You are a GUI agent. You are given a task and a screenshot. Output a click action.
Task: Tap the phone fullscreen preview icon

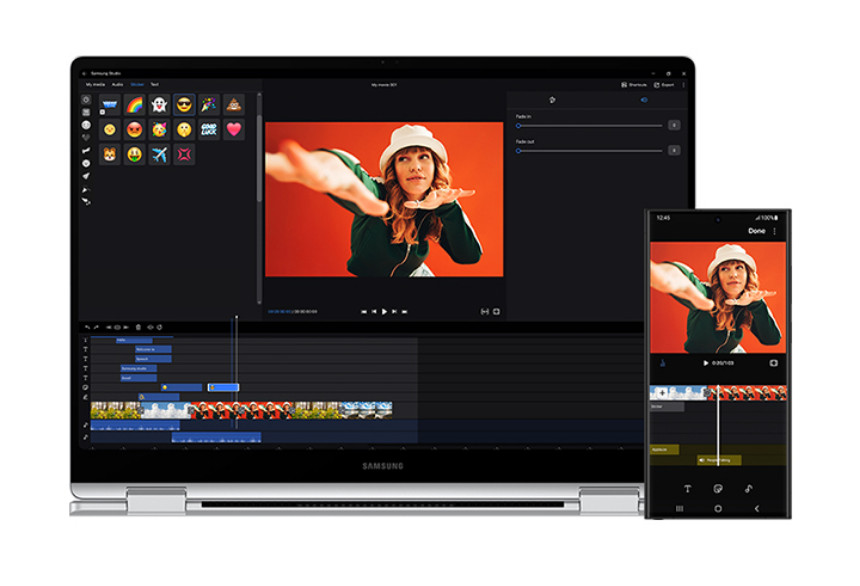point(773,363)
